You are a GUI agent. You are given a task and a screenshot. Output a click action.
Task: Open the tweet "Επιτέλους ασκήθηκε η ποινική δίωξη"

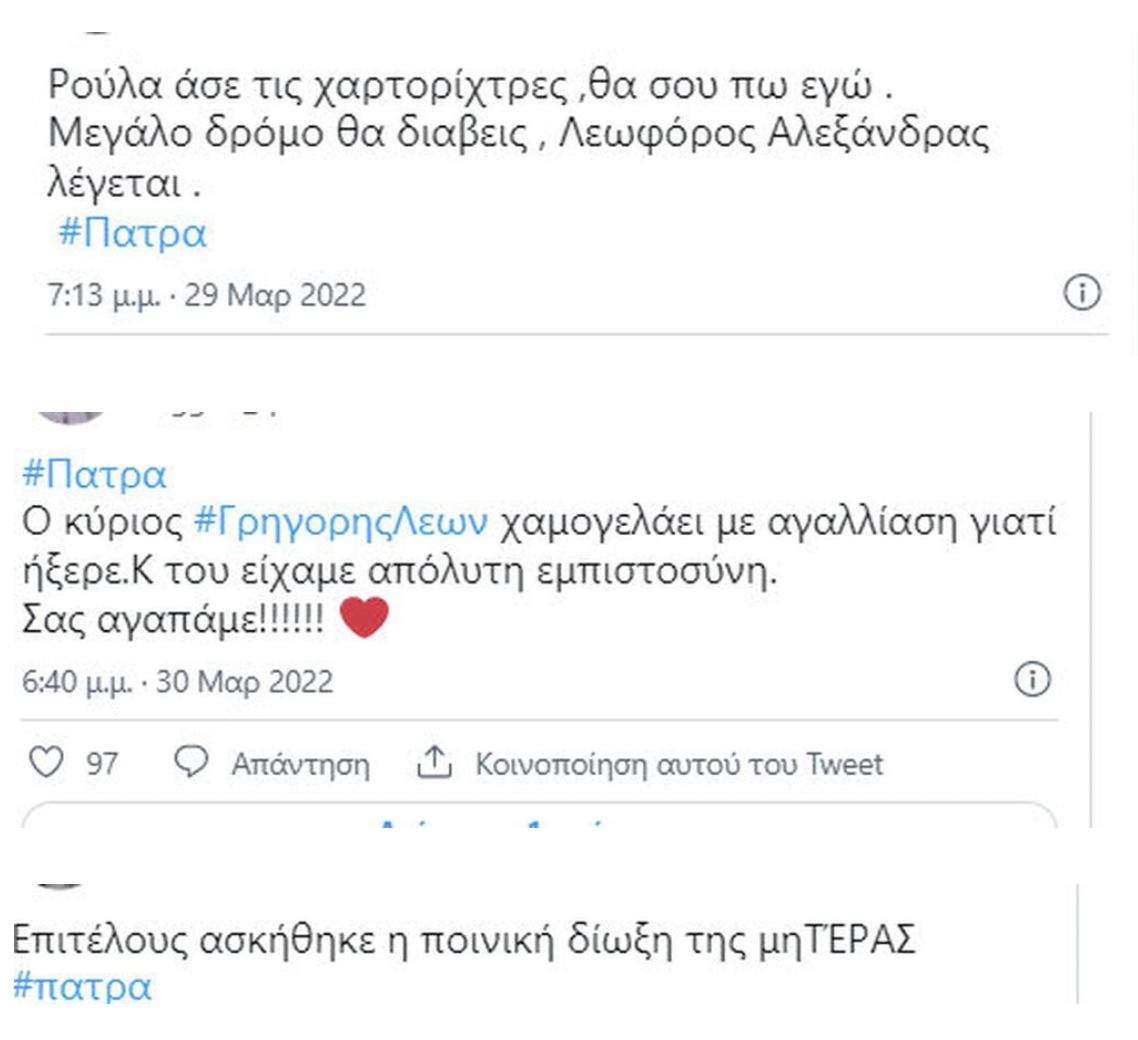pyautogui.click(x=464, y=941)
